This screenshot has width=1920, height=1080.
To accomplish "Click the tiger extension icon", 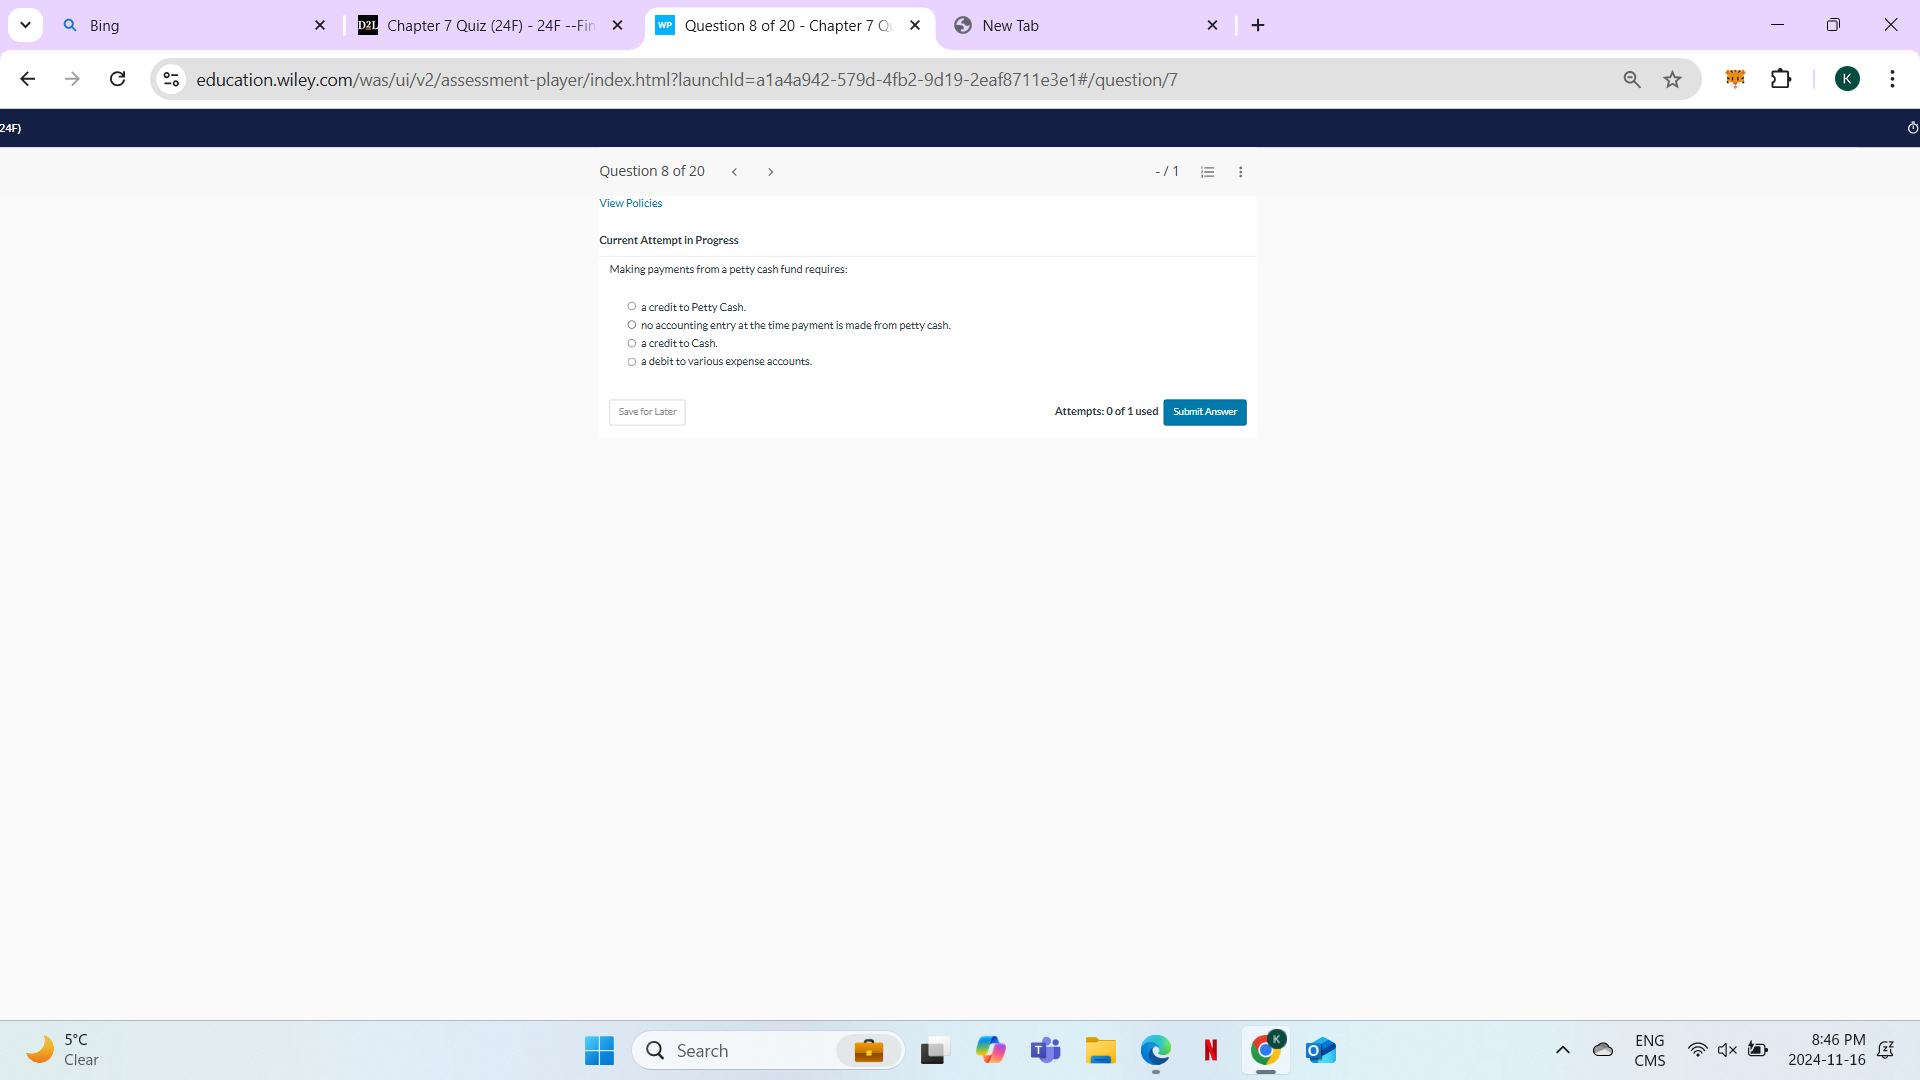I will click(x=1736, y=79).
